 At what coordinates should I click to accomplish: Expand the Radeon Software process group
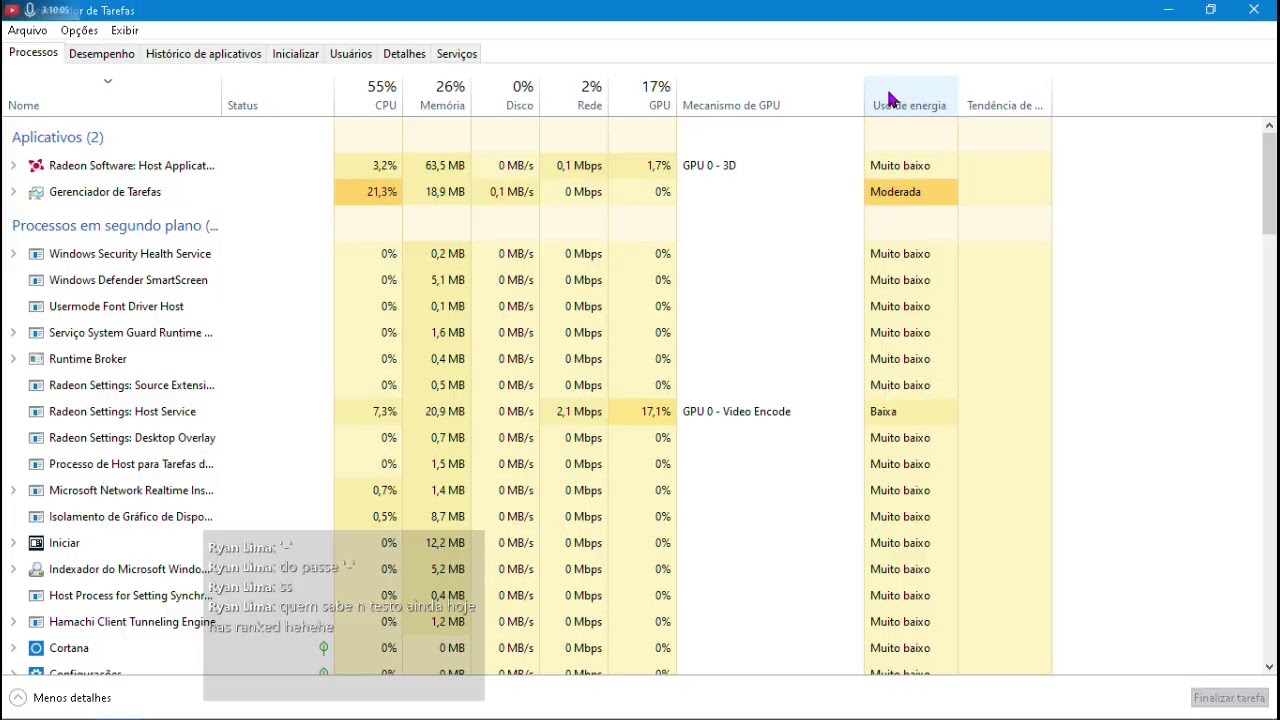point(13,166)
